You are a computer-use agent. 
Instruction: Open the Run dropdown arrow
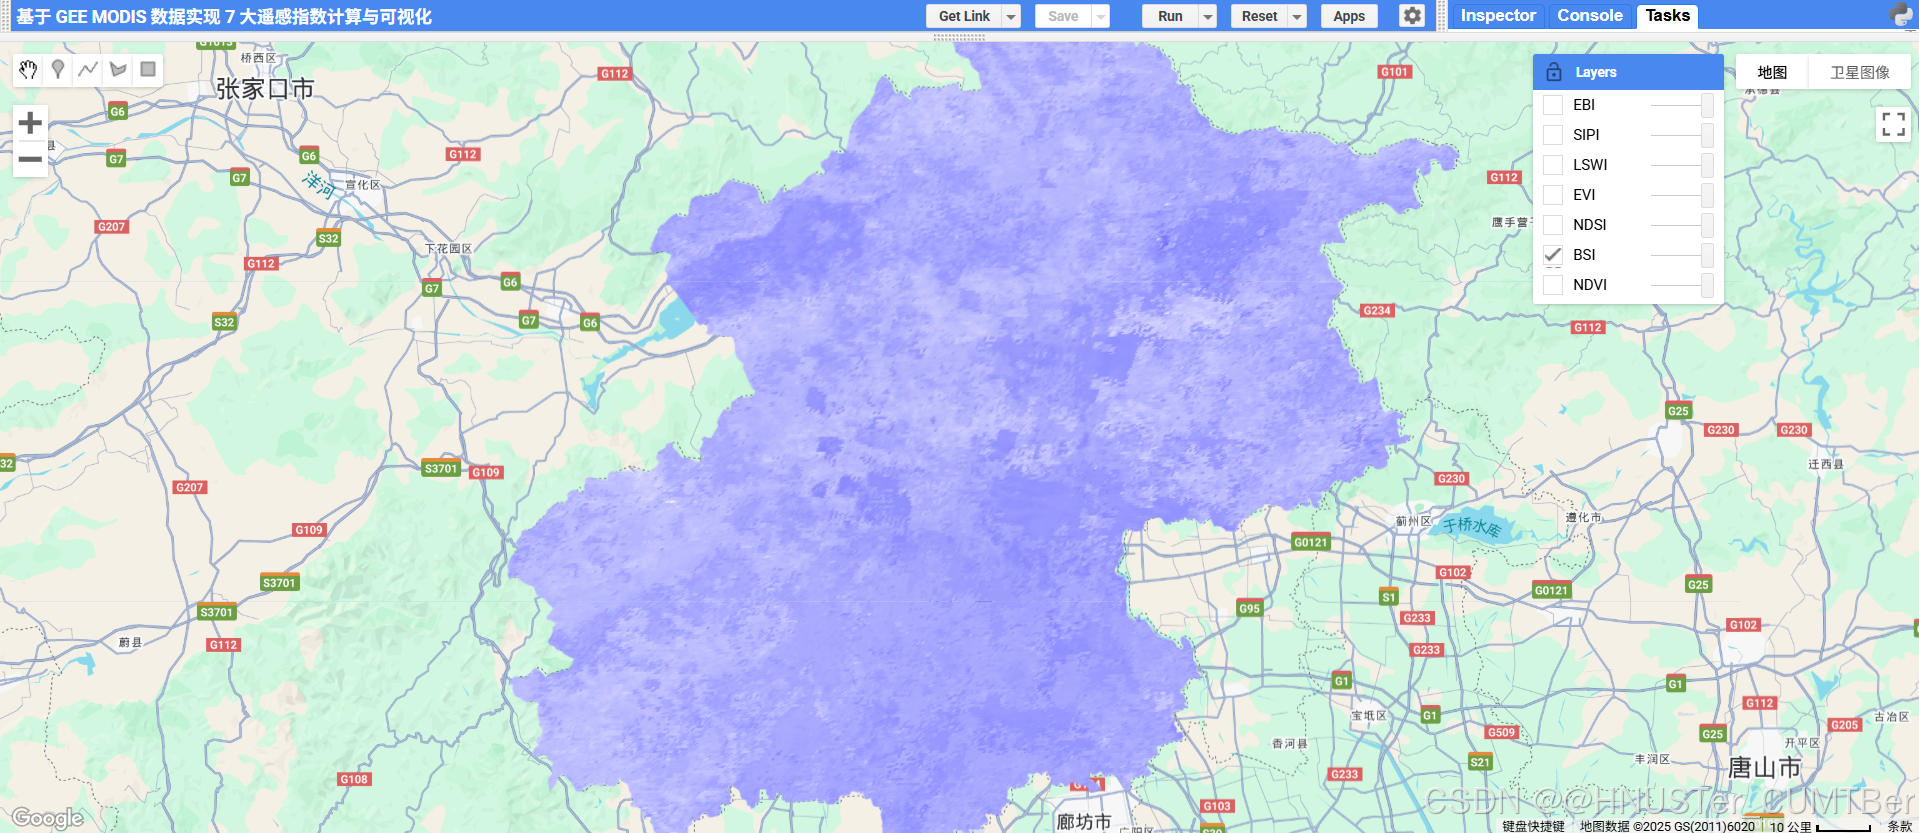pos(1208,16)
